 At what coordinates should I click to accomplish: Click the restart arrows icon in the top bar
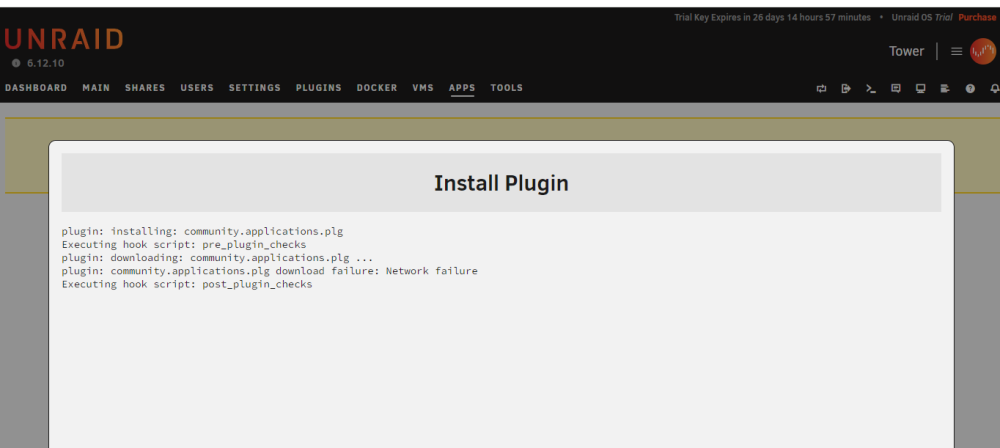pos(821,89)
